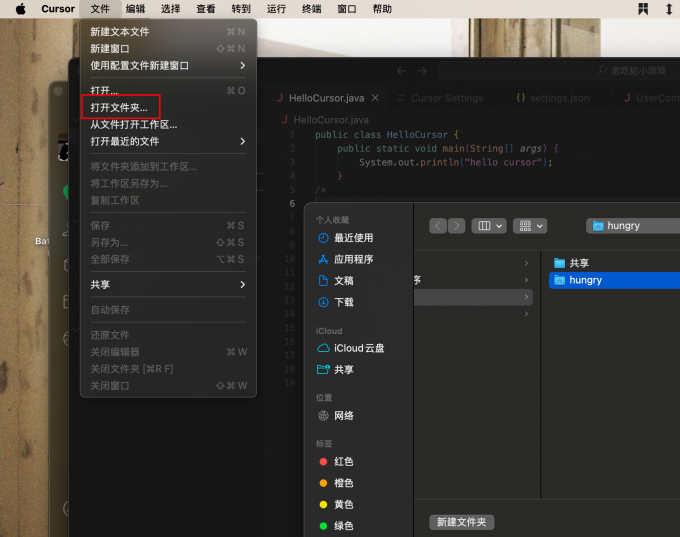Click the 新建文件夹 button
The image size is (680, 537).
click(461, 522)
